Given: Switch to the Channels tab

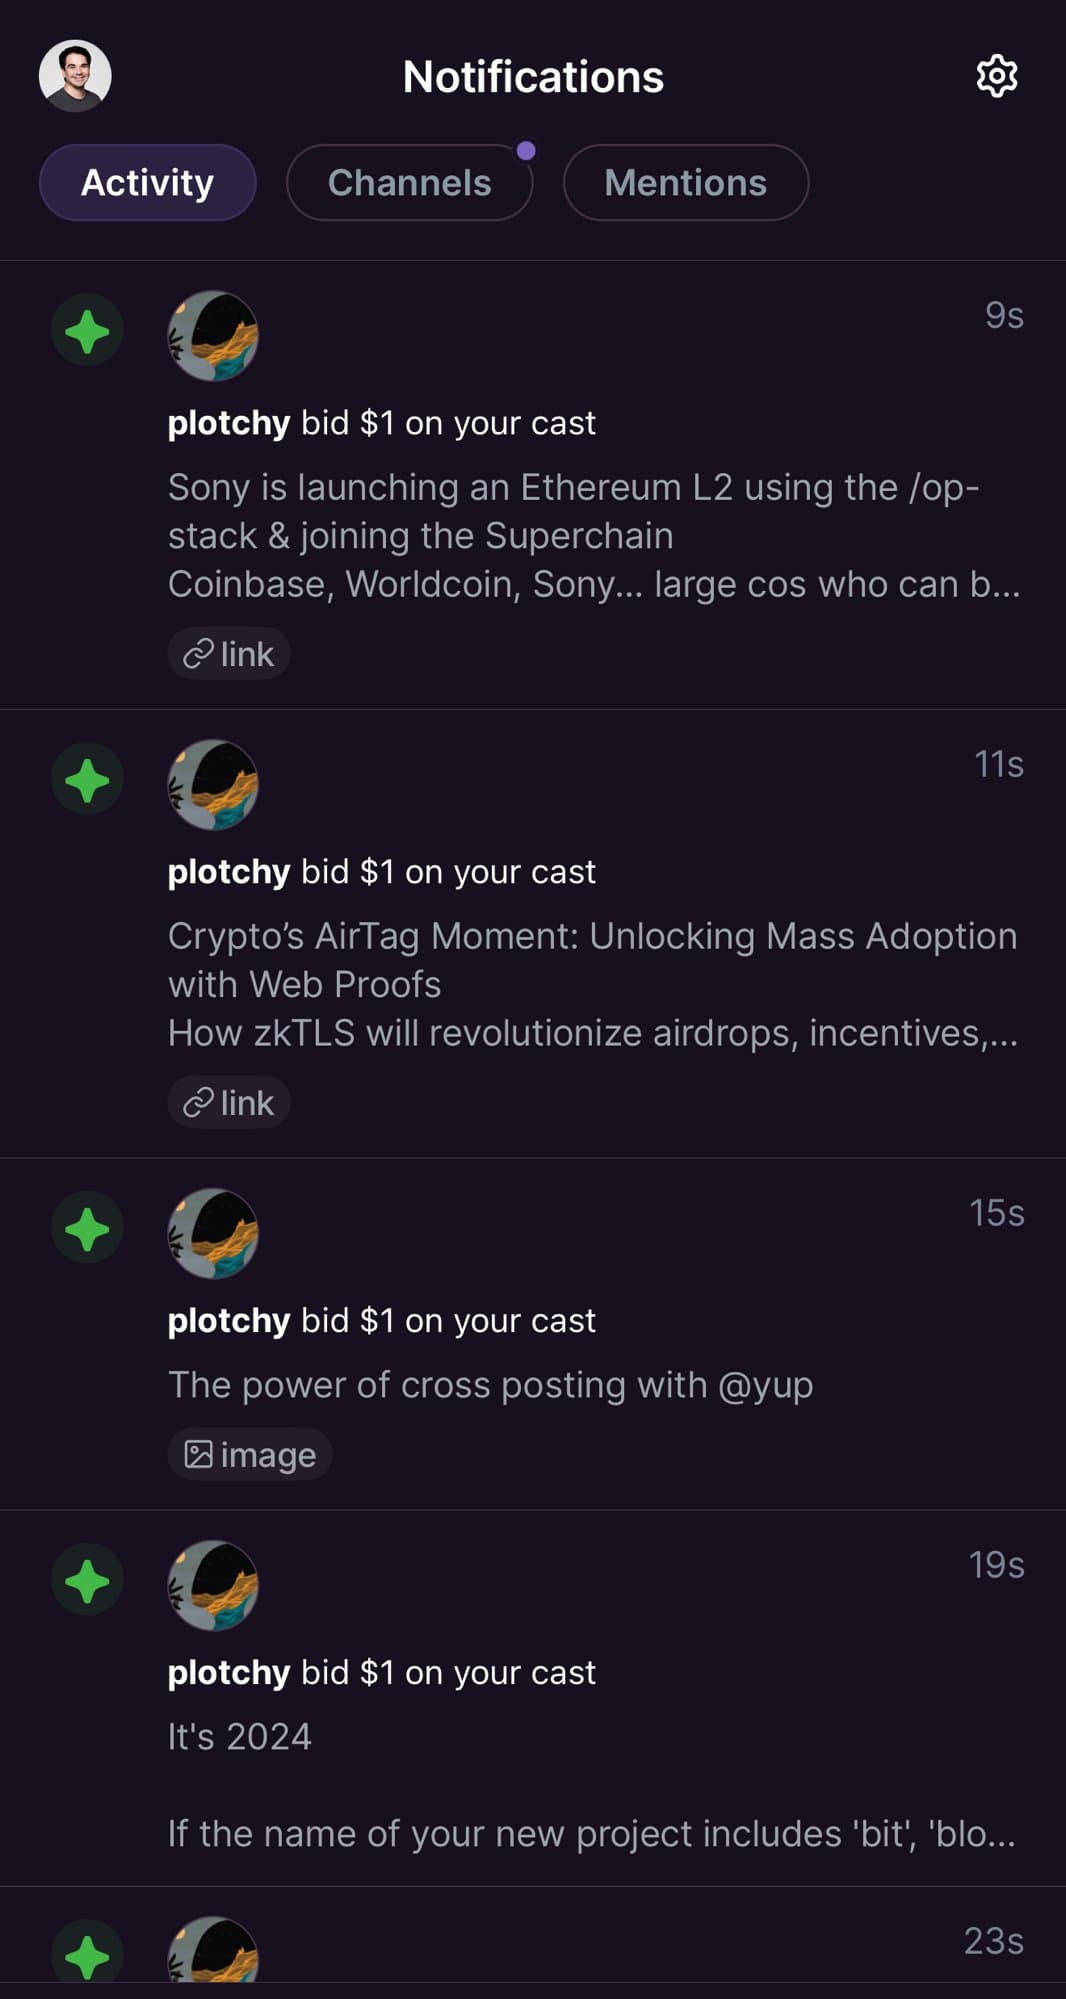Looking at the screenshot, I should (409, 182).
